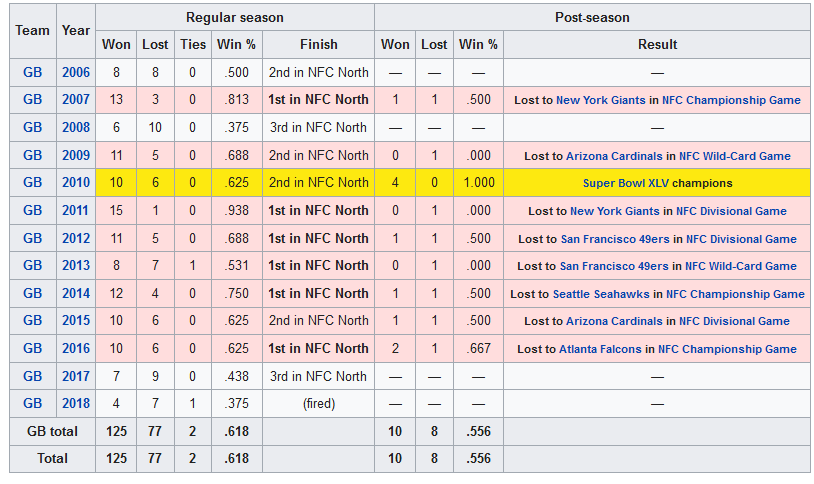This screenshot has height=484, width=814.
Task: Open NFC Championship Game link in 2007 row
Action: click(x=731, y=100)
